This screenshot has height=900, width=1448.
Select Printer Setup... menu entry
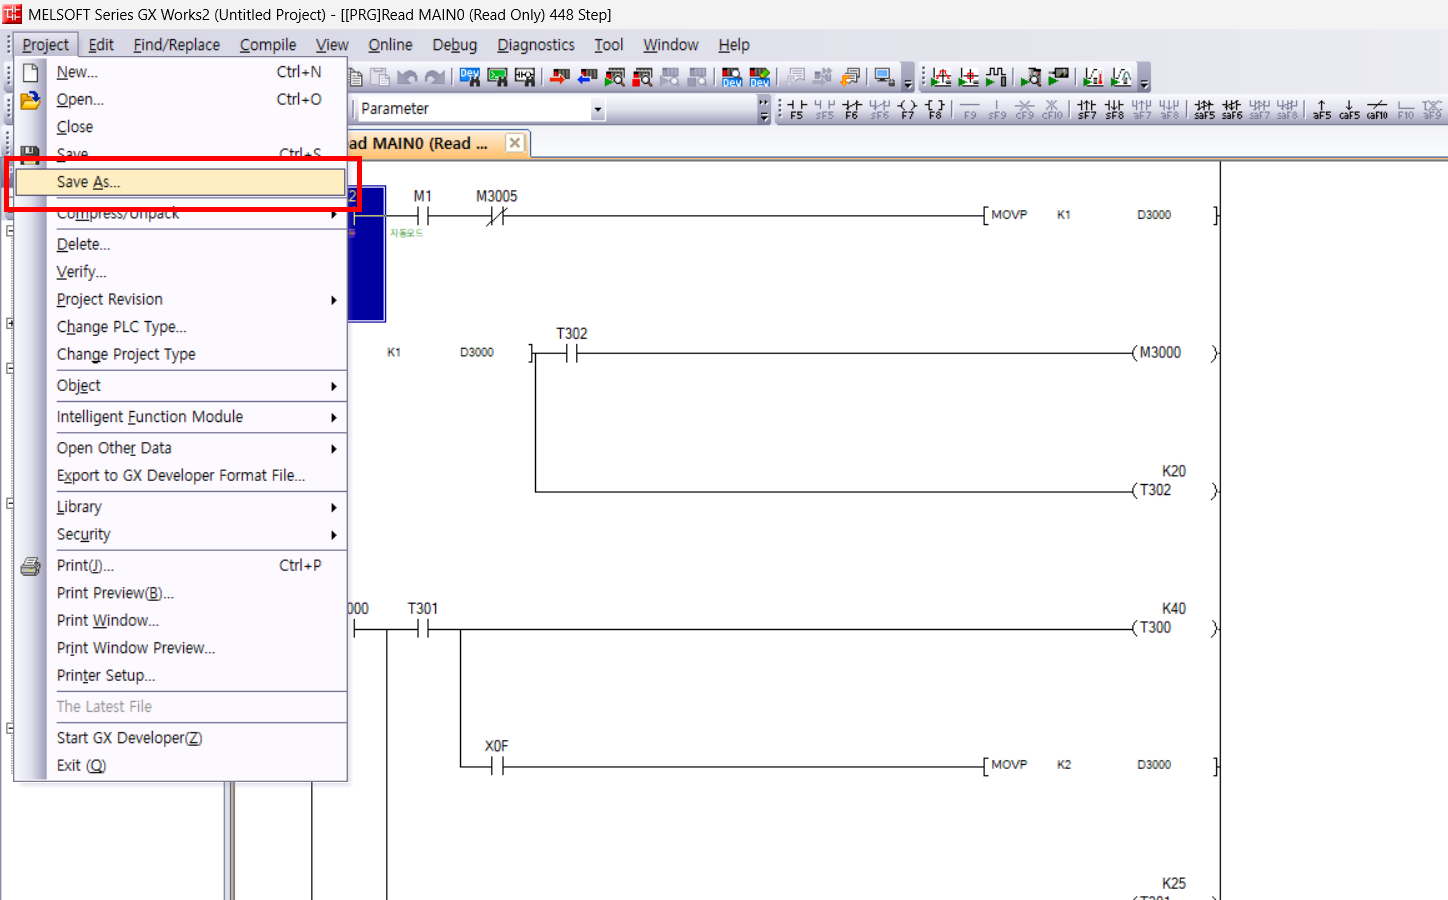(180, 675)
